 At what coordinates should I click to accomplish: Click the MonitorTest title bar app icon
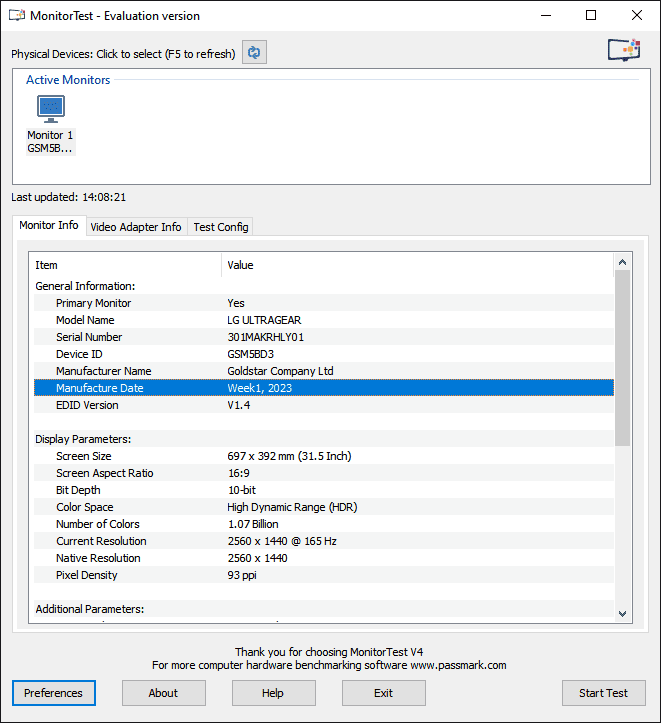click(x=17, y=15)
